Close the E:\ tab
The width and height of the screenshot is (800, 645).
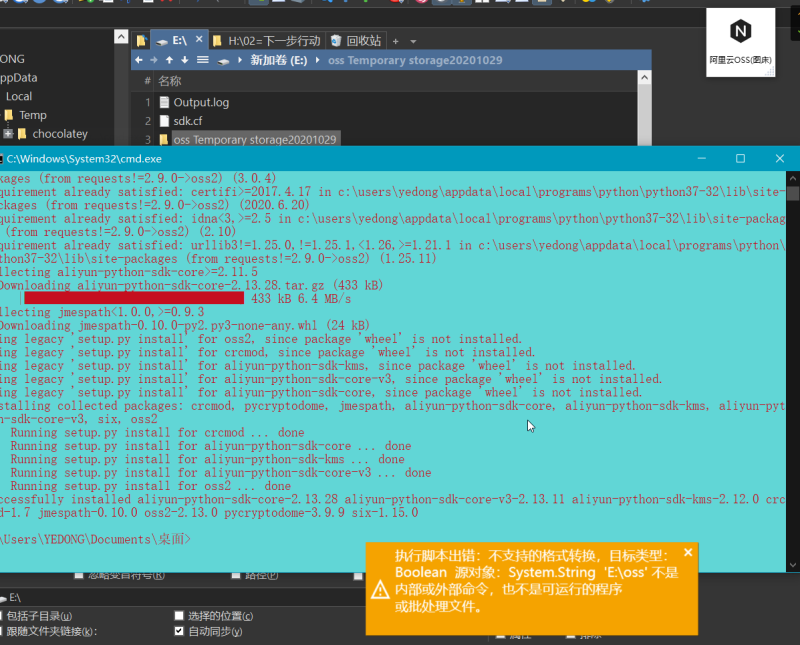(199, 39)
